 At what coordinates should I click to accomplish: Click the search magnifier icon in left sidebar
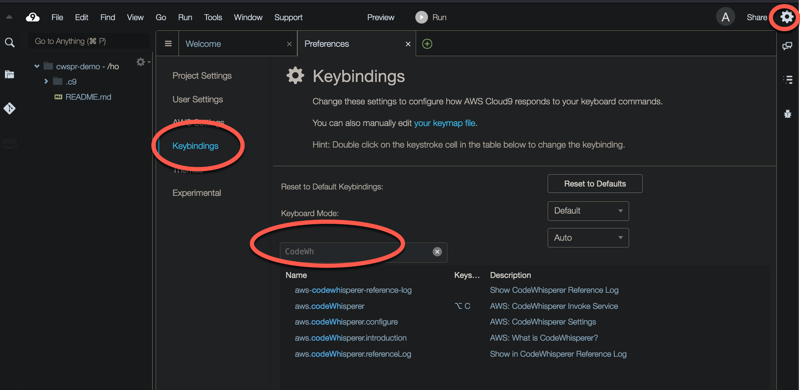(9, 43)
